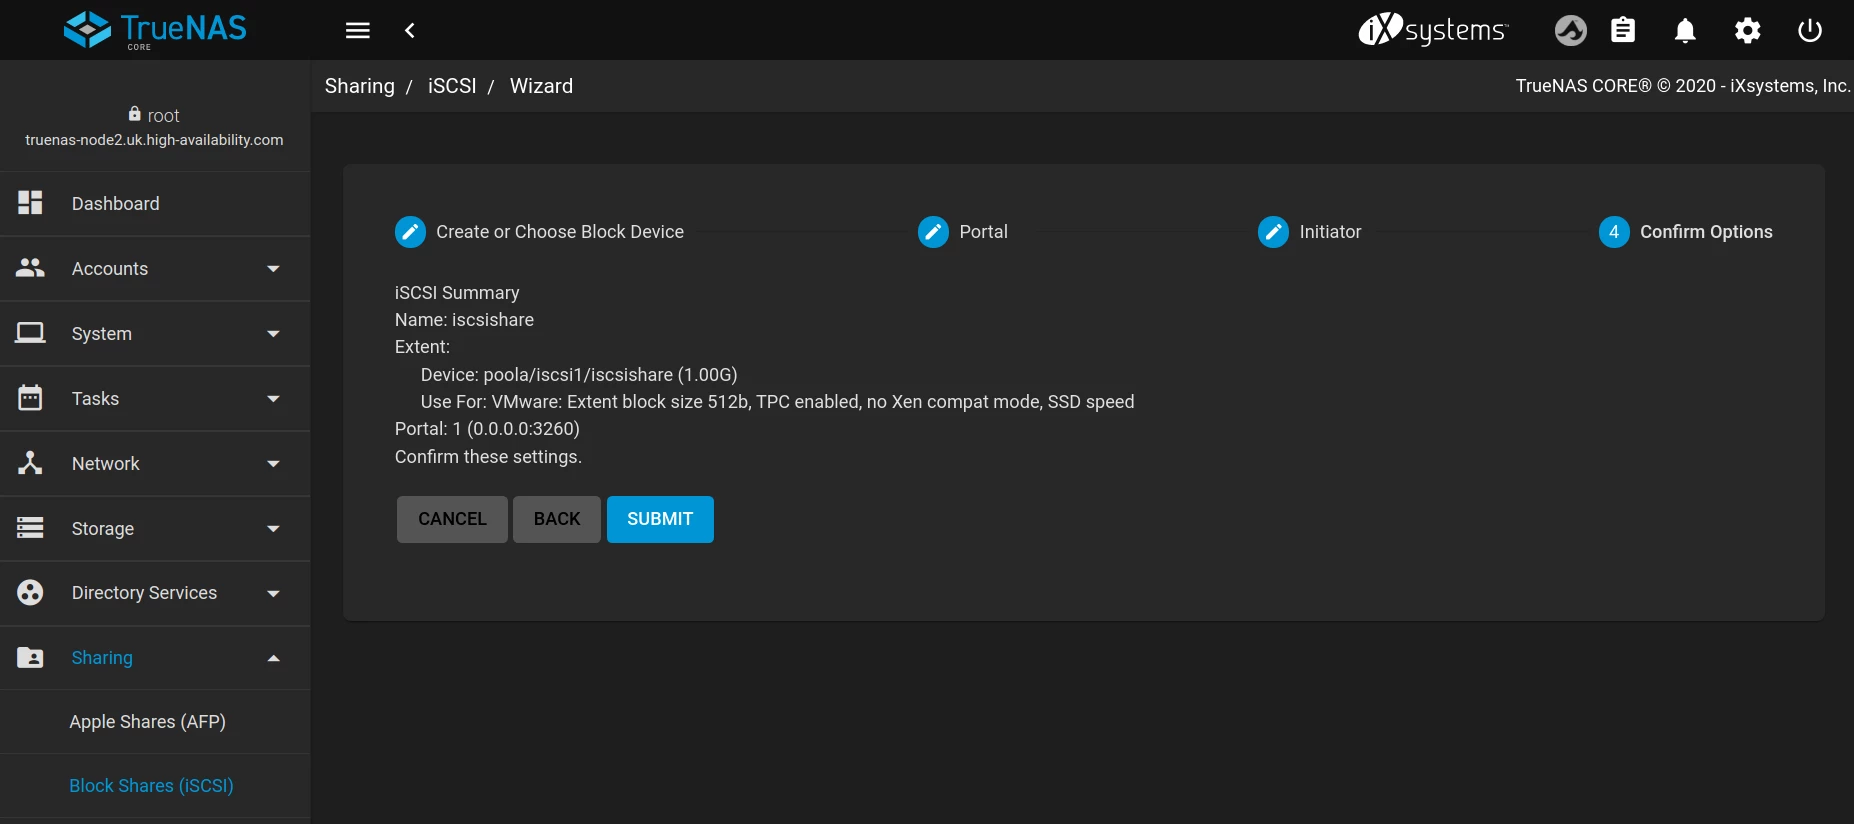Click the back chevron arrow in header
The image size is (1854, 824).
(410, 31)
